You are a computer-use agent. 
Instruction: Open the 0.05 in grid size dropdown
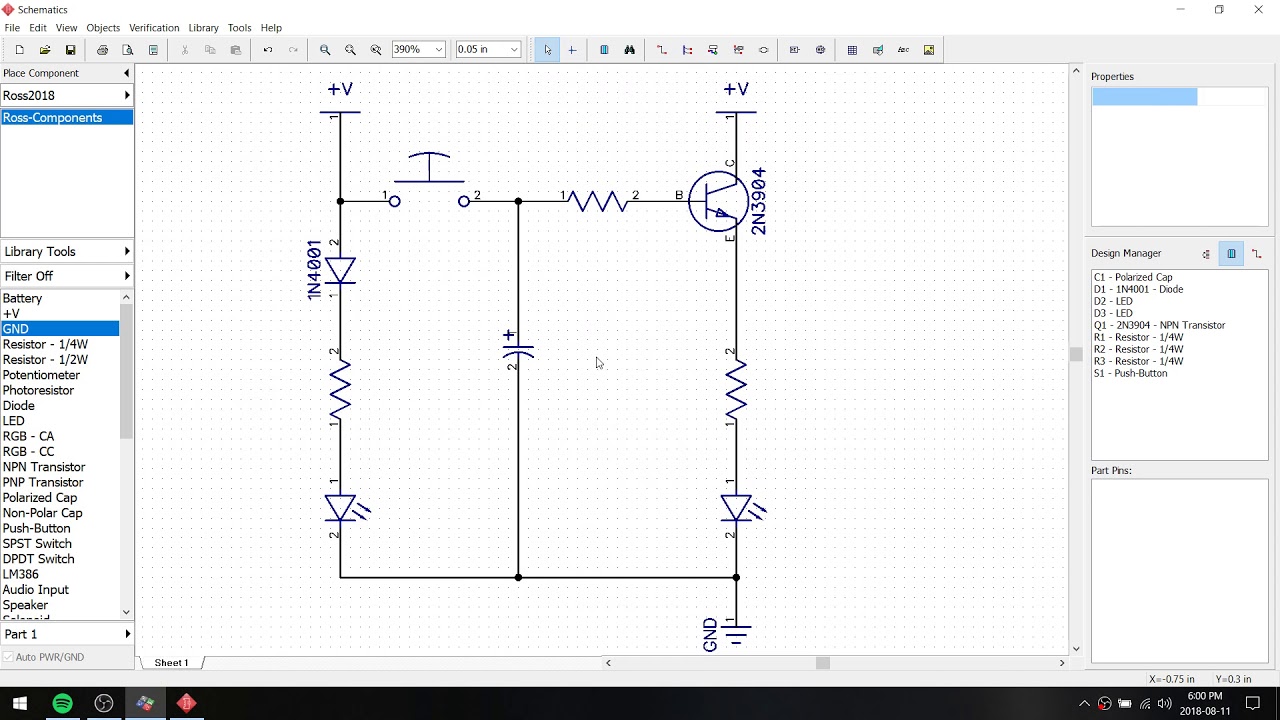pos(514,50)
